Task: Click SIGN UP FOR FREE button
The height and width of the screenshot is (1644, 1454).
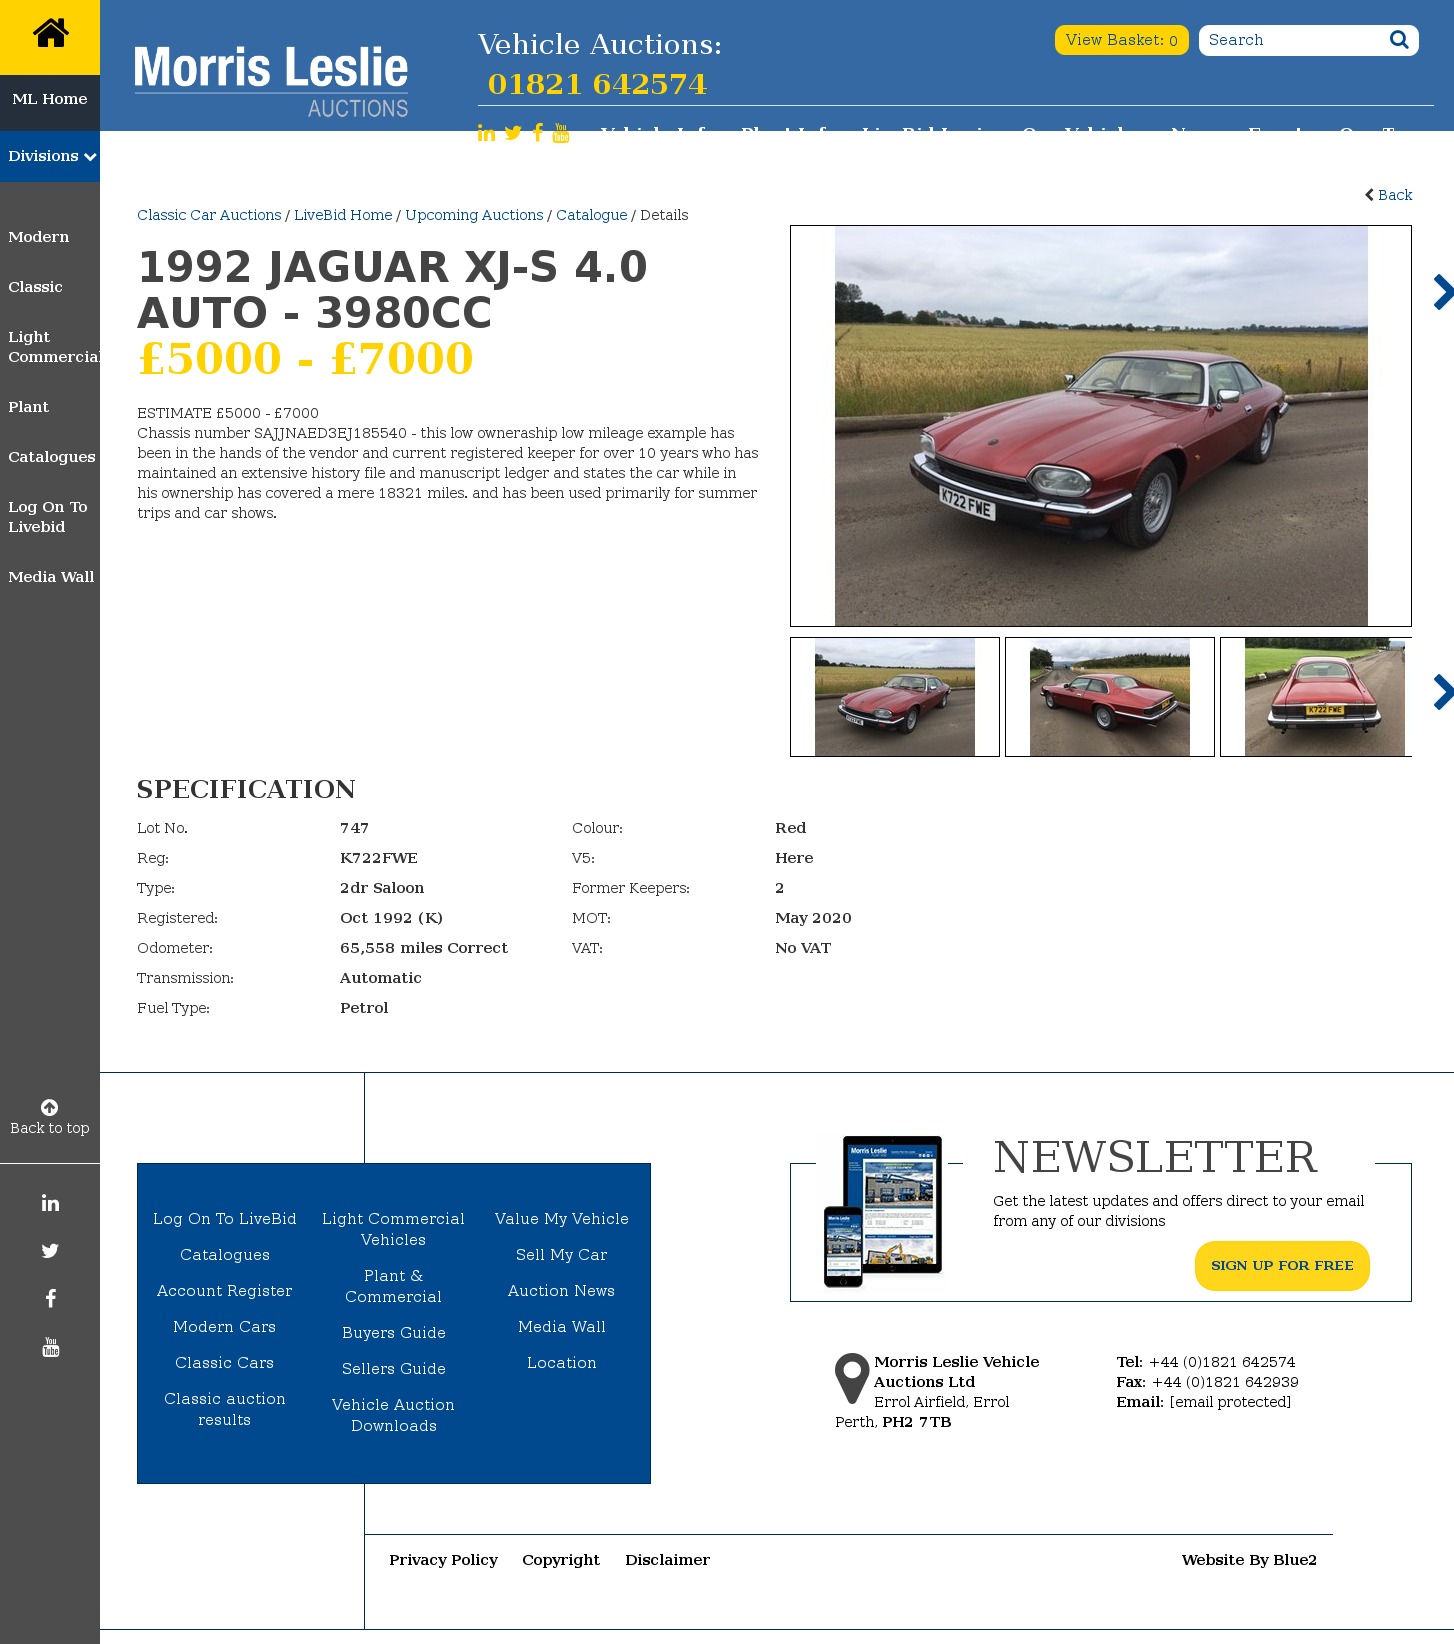Action: click(x=1282, y=1266)
